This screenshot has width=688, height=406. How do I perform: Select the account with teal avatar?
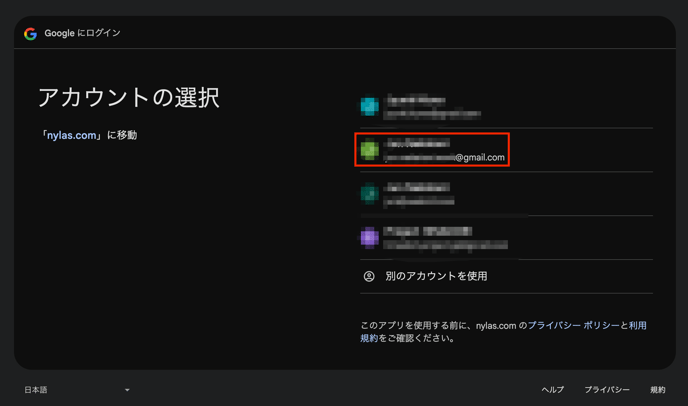click(x=506, y=194)
